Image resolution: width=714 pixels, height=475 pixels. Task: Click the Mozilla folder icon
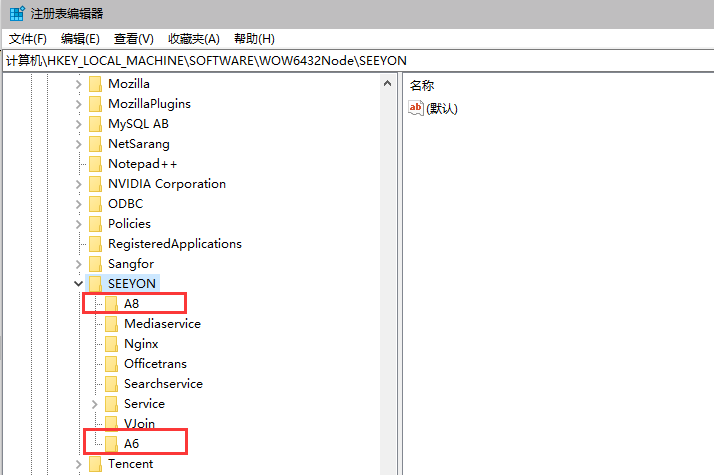(96, 84)
